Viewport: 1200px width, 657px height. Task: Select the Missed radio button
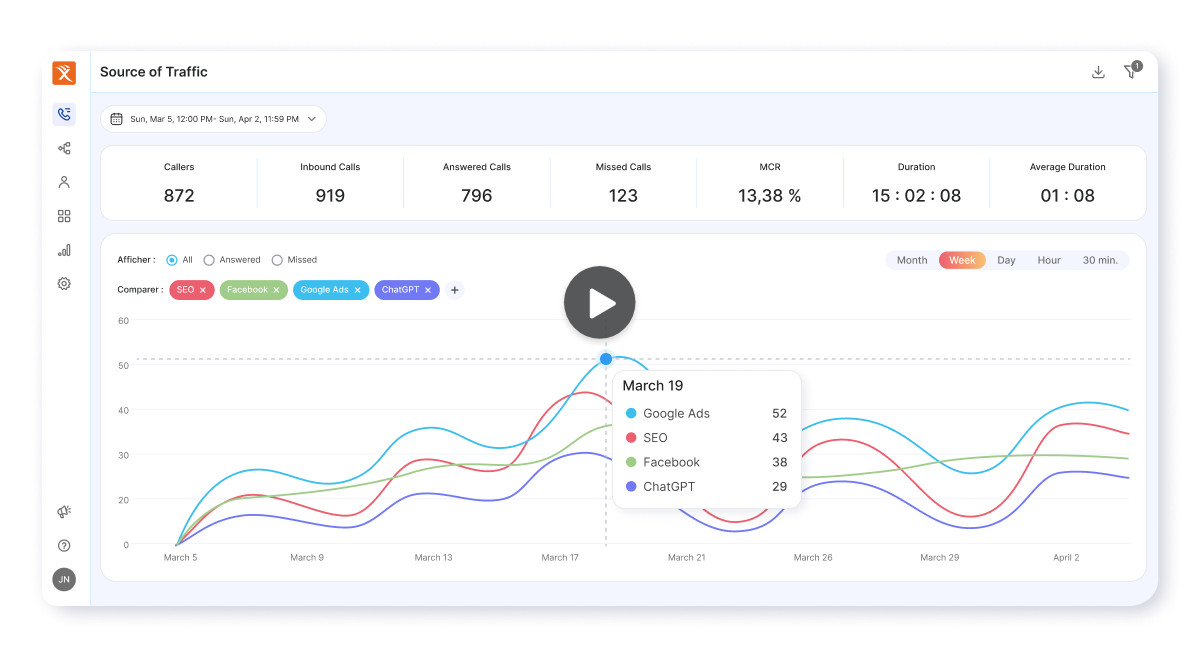click(x=277, y=260)
